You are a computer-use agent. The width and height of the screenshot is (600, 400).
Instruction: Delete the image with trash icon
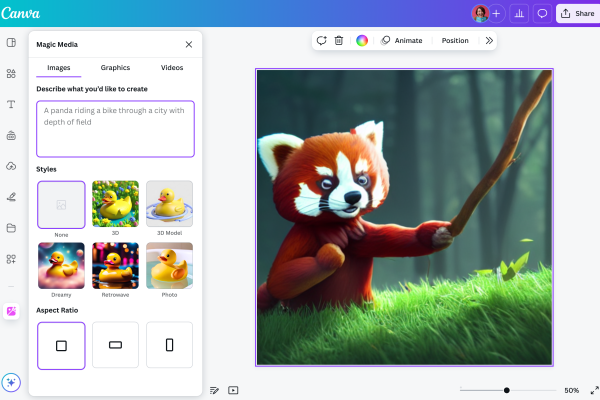coord(339,41)
